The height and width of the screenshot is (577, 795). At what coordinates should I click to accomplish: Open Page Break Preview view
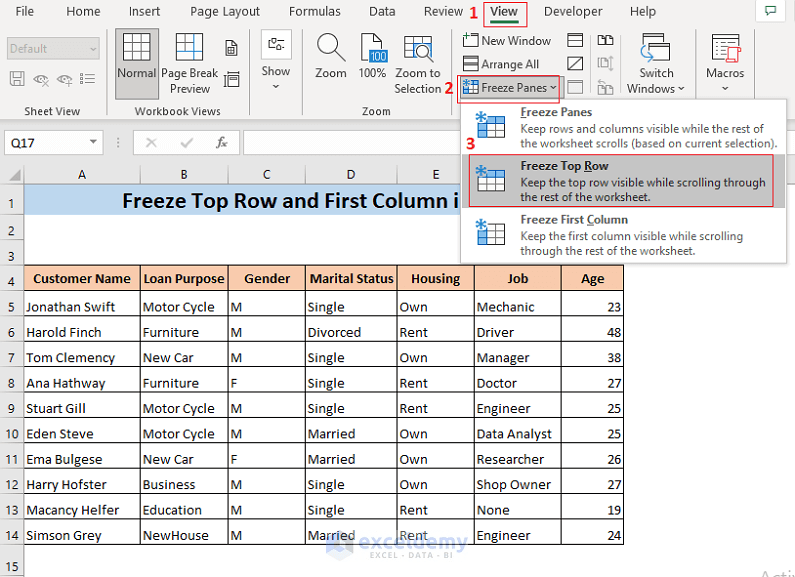click(189, 63)
